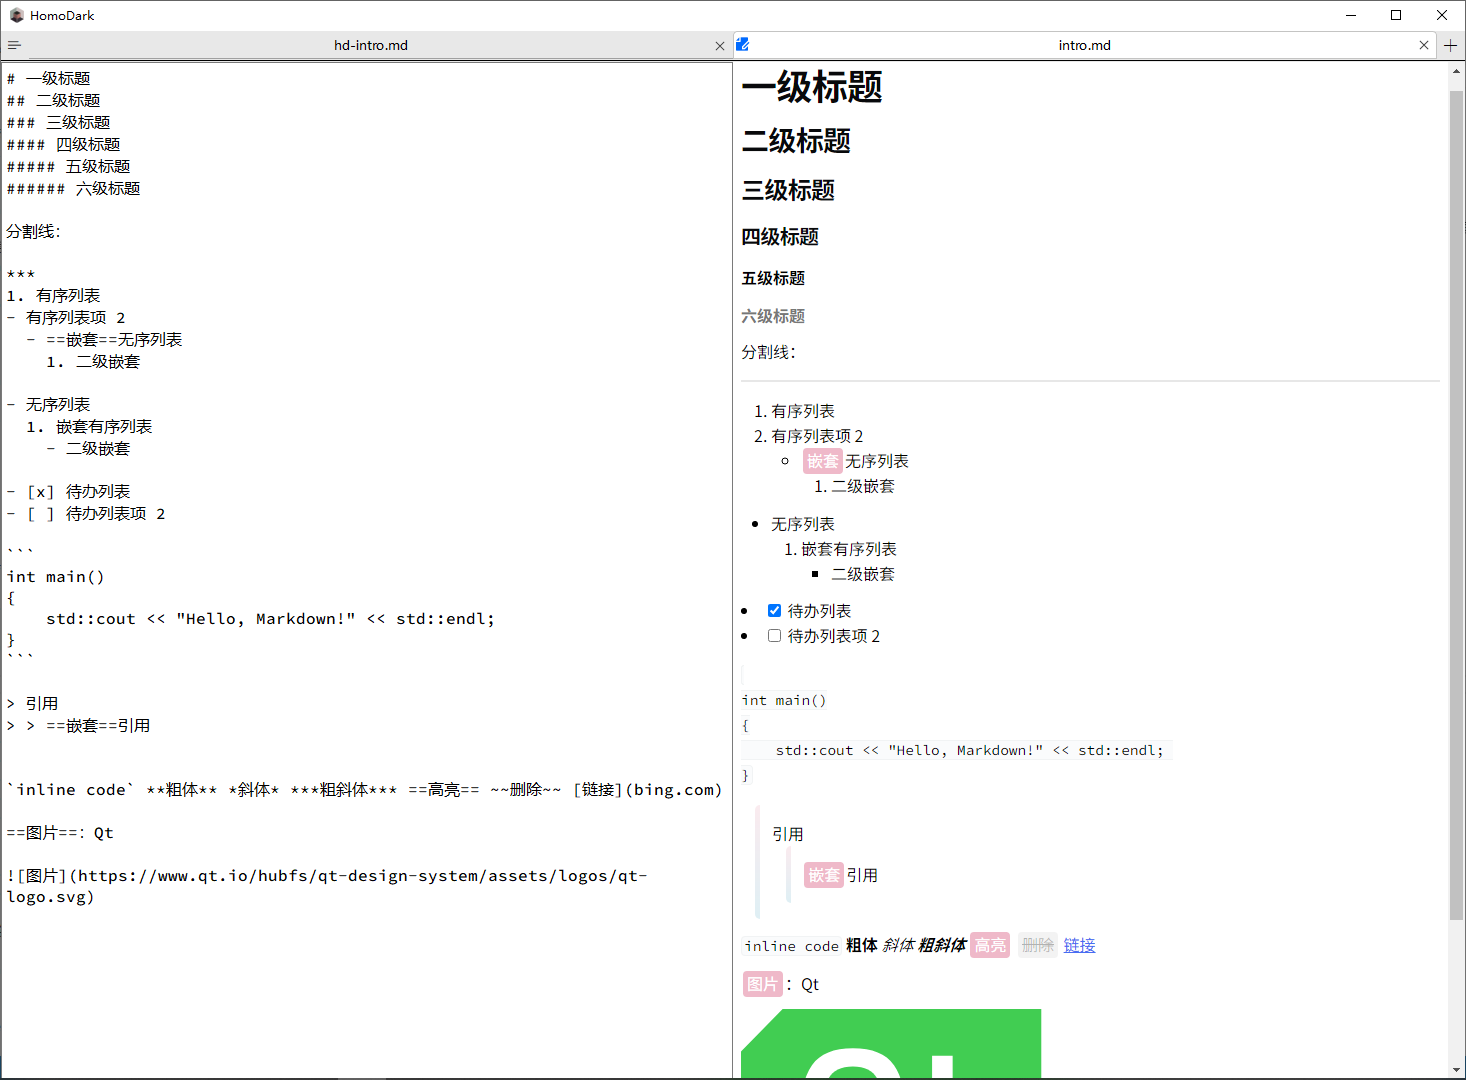
Task: Click the '==图片==: Qt' line in editor
Action: coord(60,832)
